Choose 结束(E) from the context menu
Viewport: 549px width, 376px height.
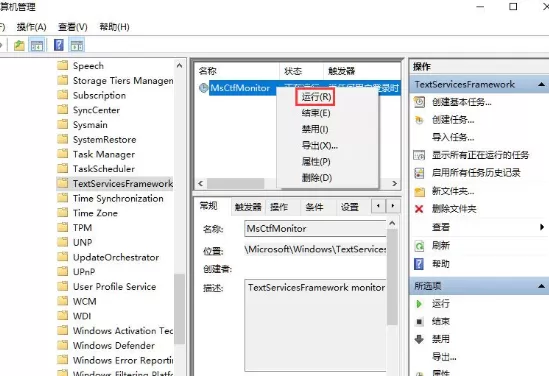coord(316,113)
